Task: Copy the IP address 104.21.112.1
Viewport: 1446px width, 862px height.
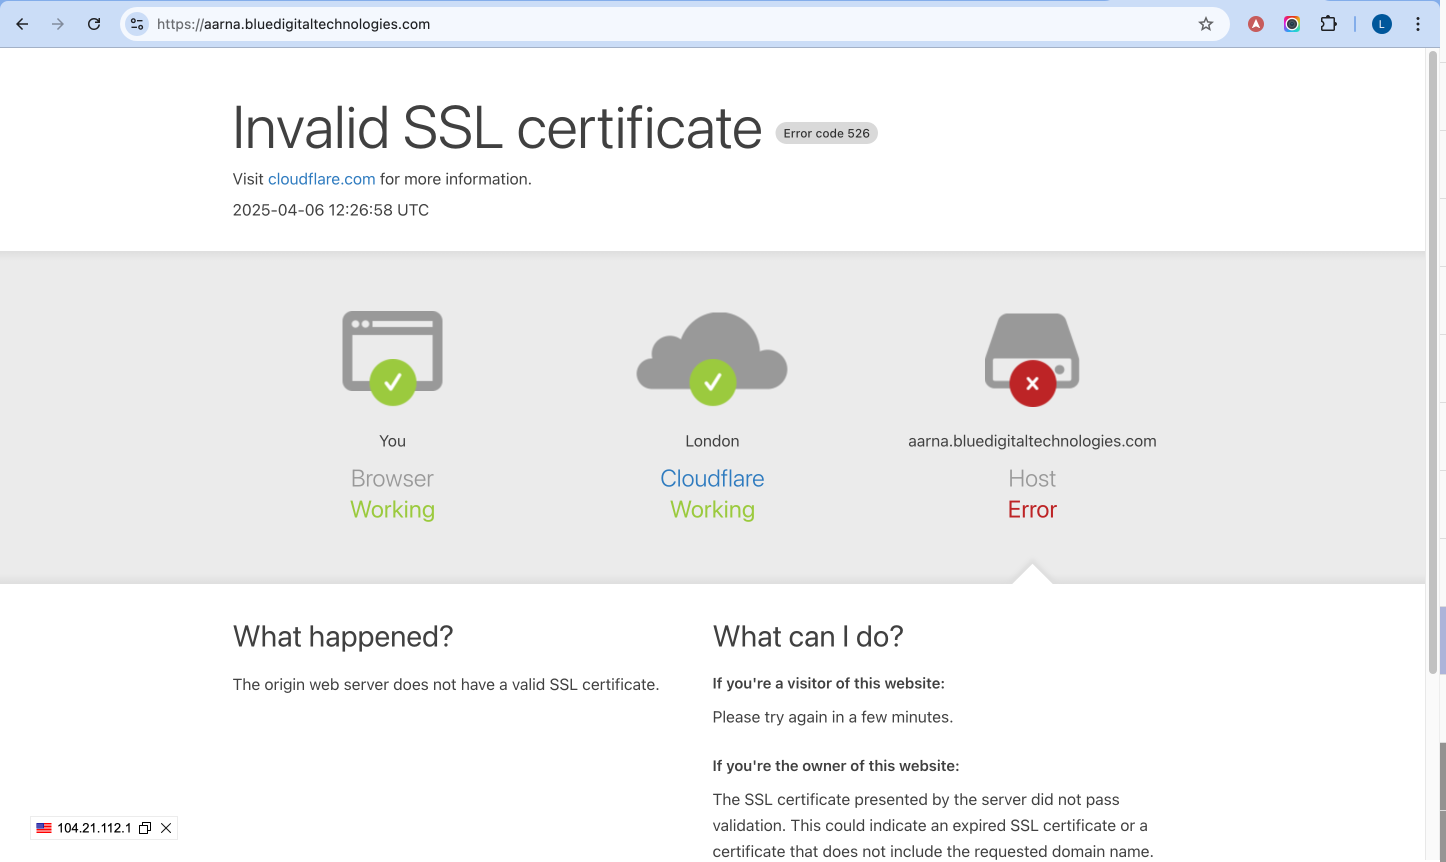Action: pyautogui.click(x=145, y=828)
